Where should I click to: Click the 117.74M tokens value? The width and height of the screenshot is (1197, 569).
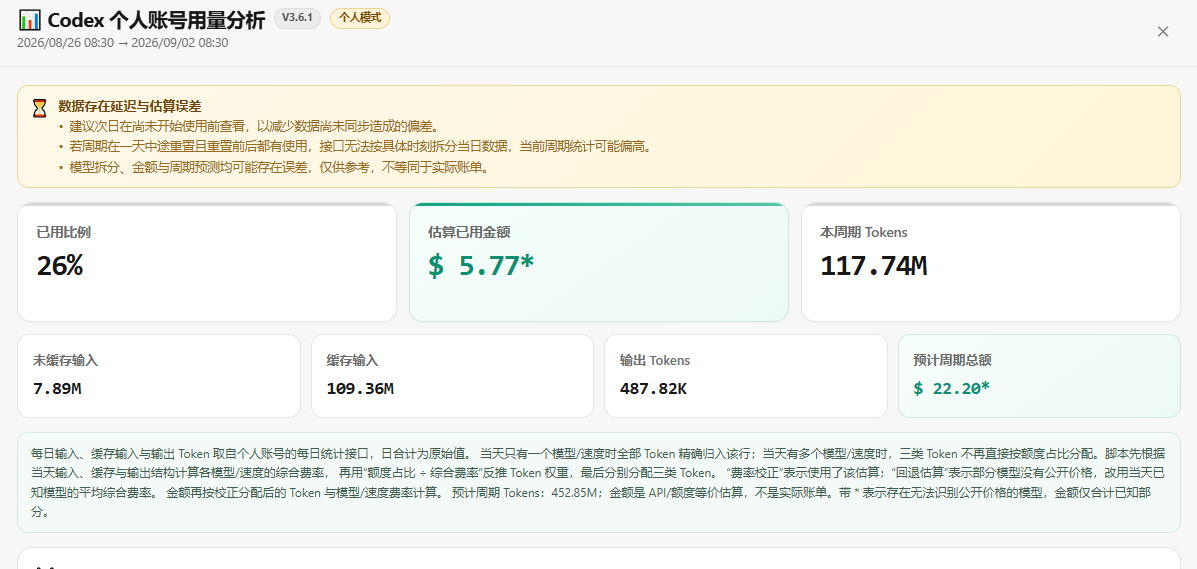tap(873, 265)
